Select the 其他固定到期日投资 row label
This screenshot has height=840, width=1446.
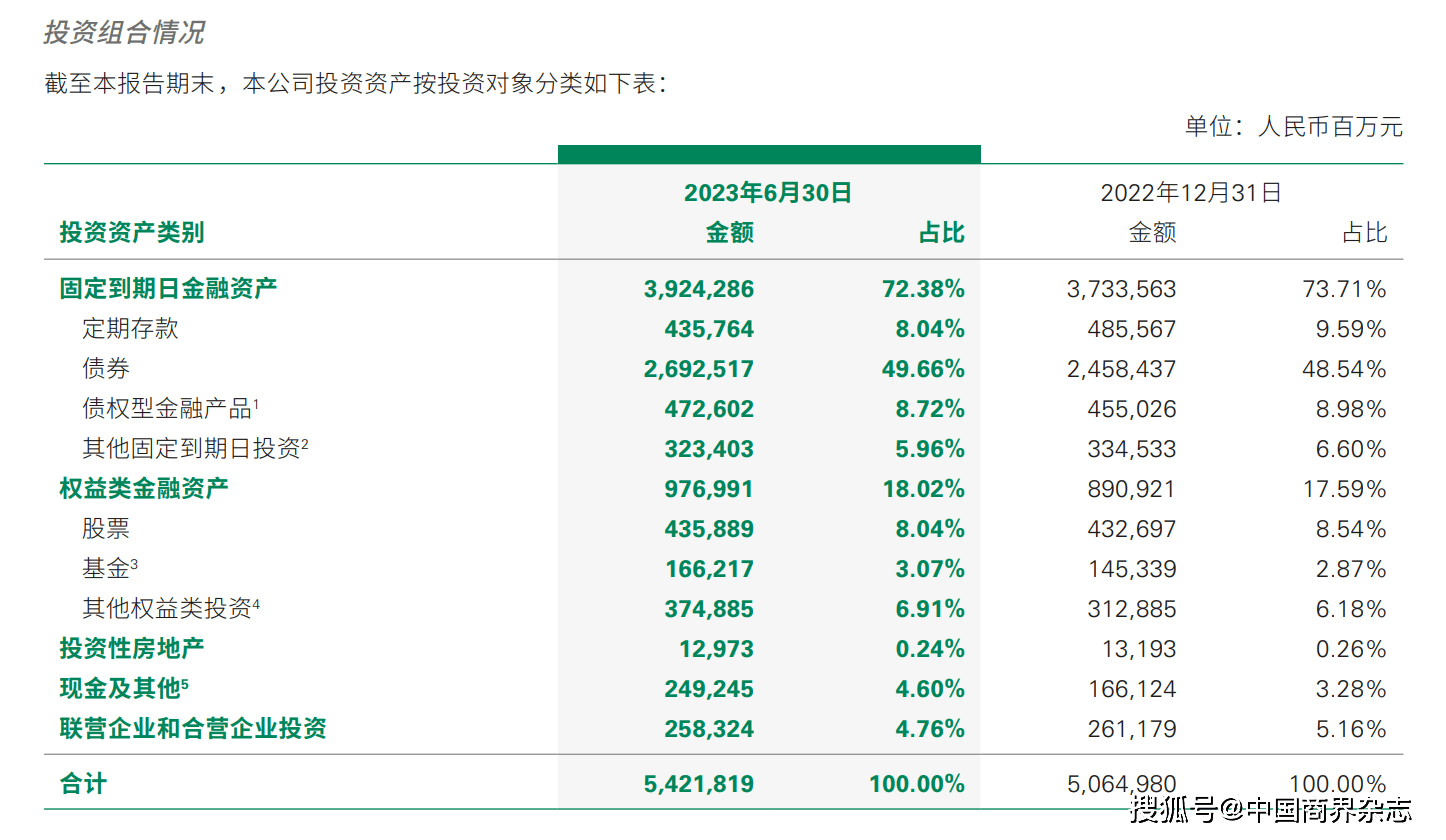pyautogui.click(x=194, y=449)
